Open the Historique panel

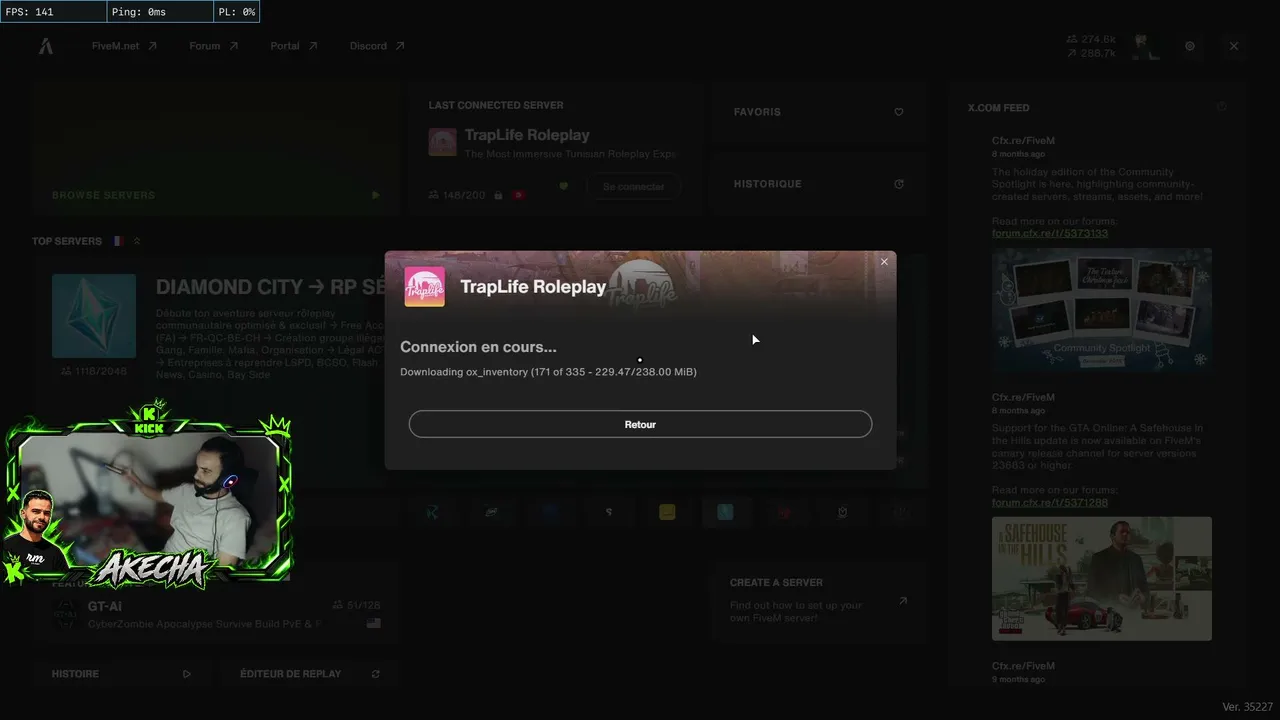pos(818,184)
